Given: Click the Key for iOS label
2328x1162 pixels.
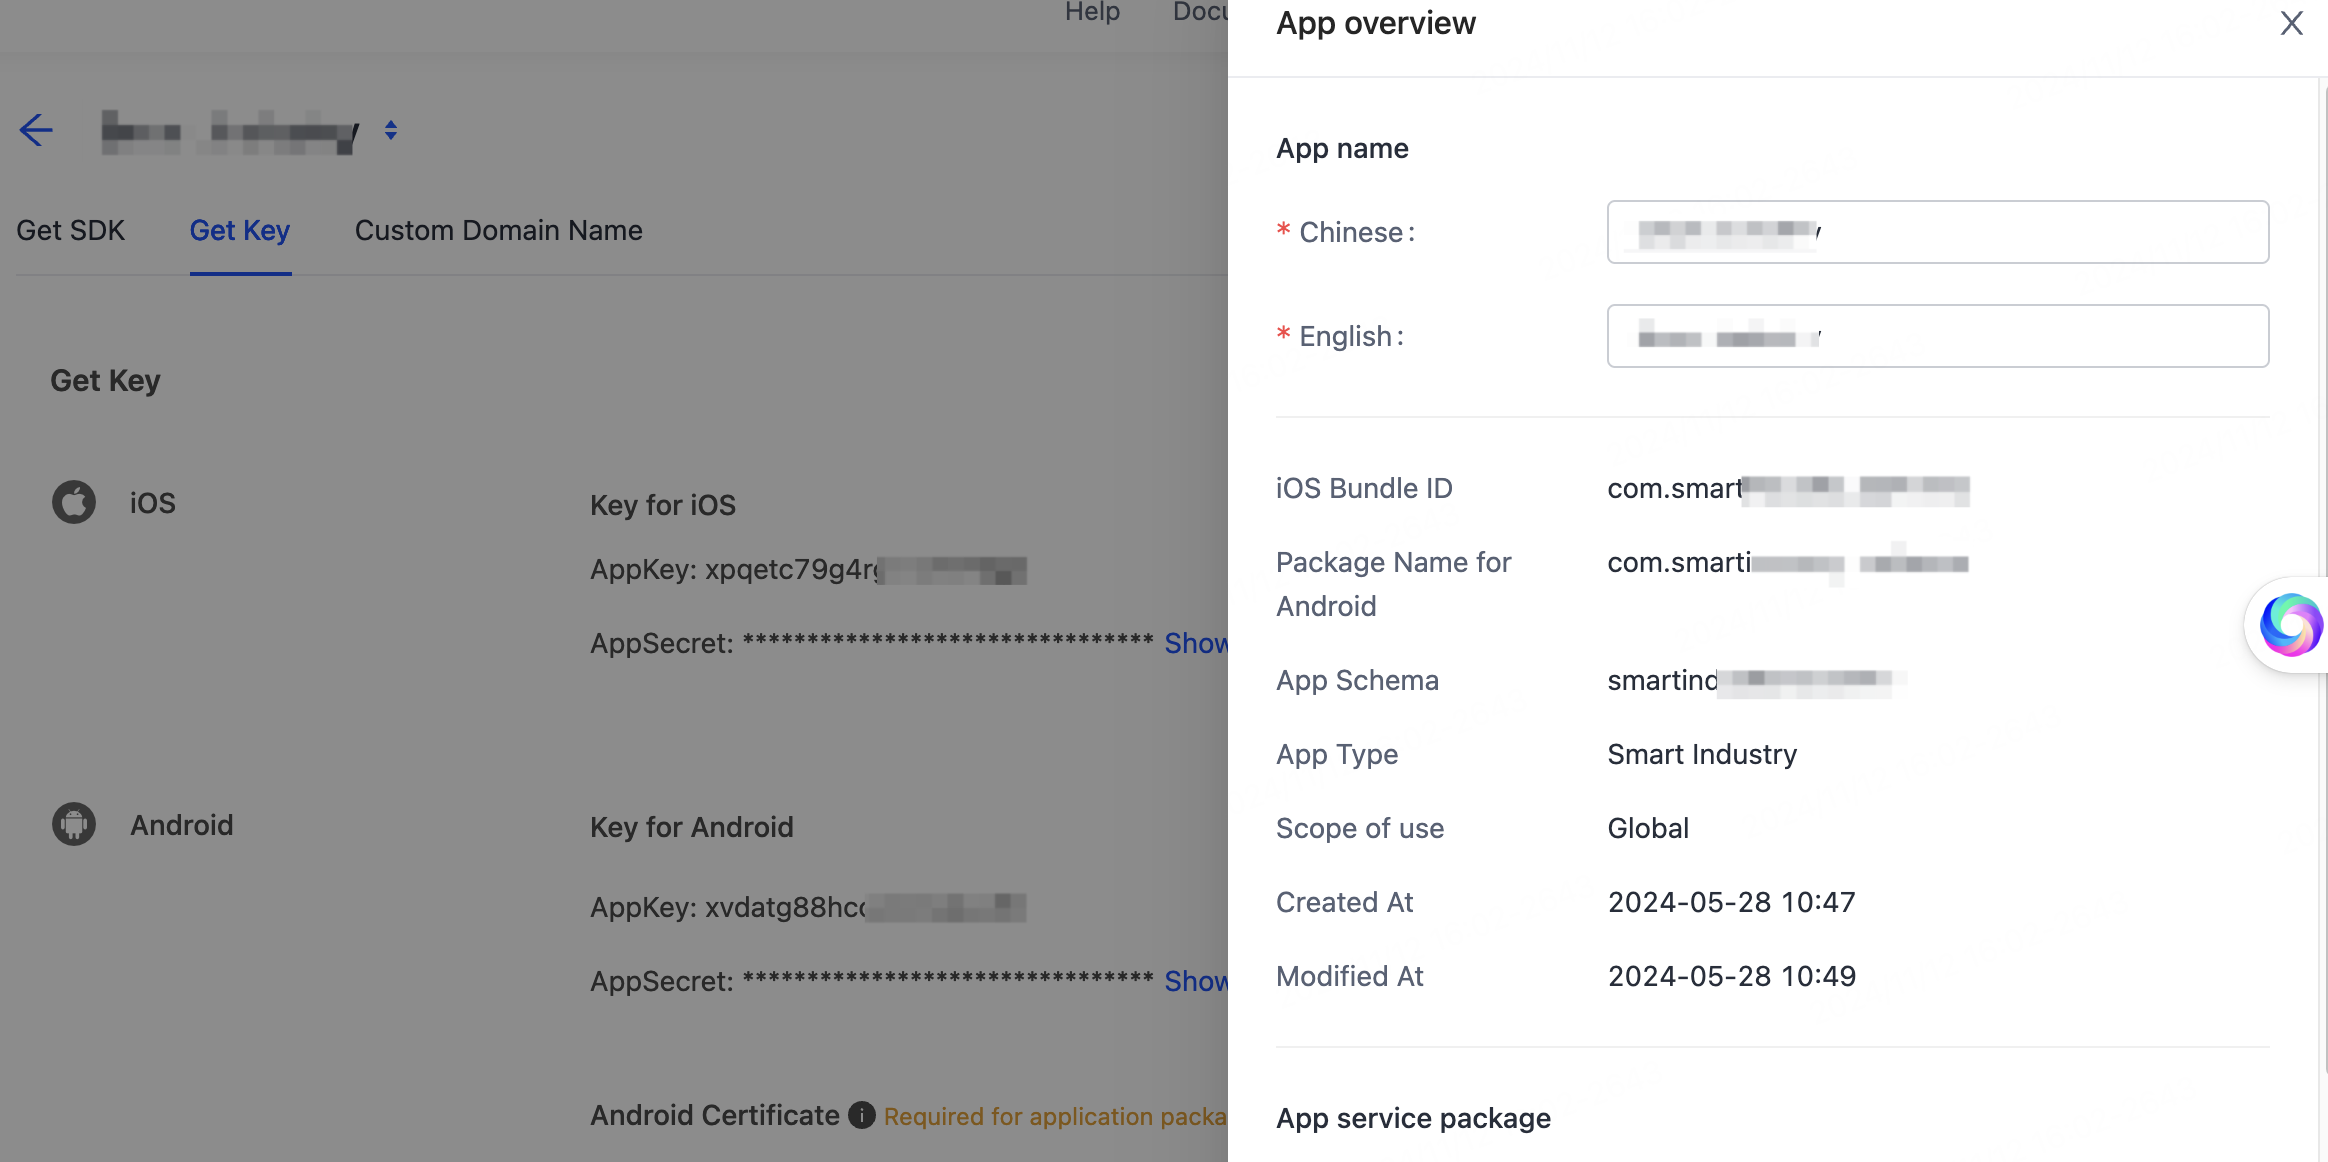Looking at the screenshot, I should click(662, 505).
